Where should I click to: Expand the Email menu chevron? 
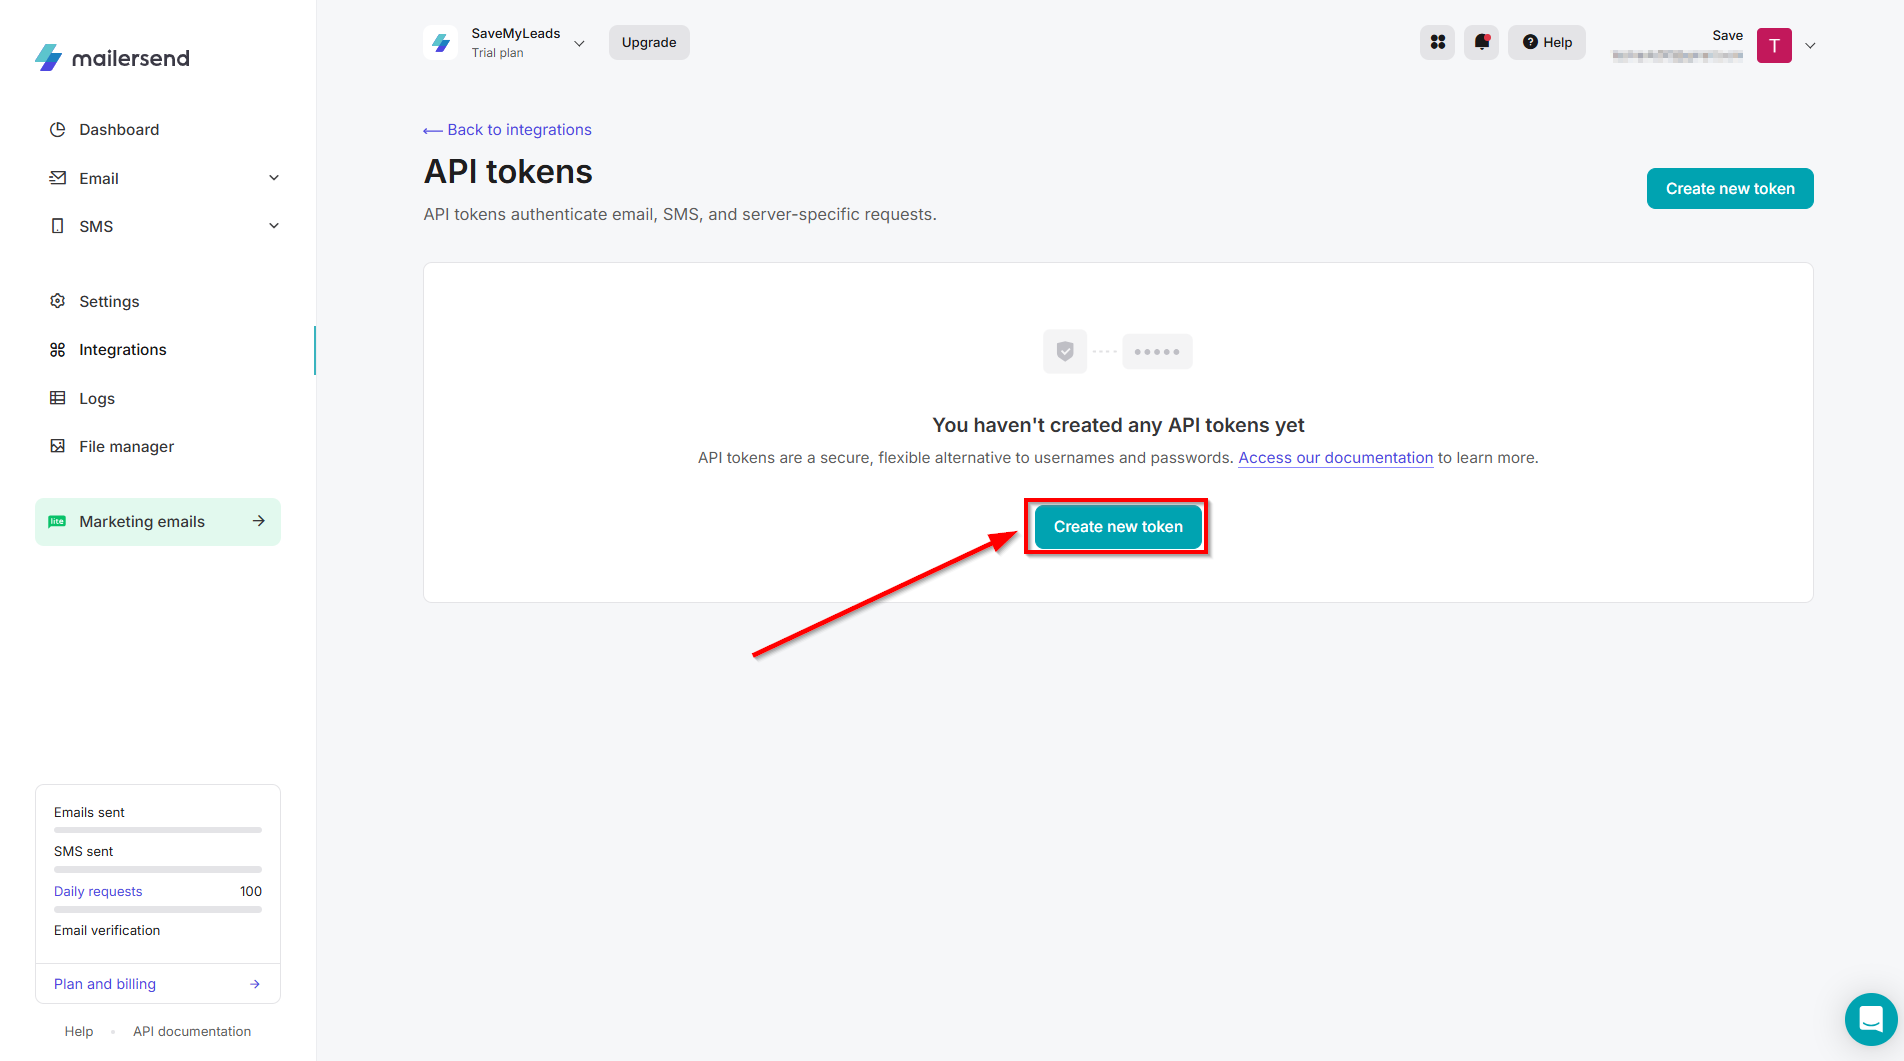pyautogui.click(x=274, y=178)
